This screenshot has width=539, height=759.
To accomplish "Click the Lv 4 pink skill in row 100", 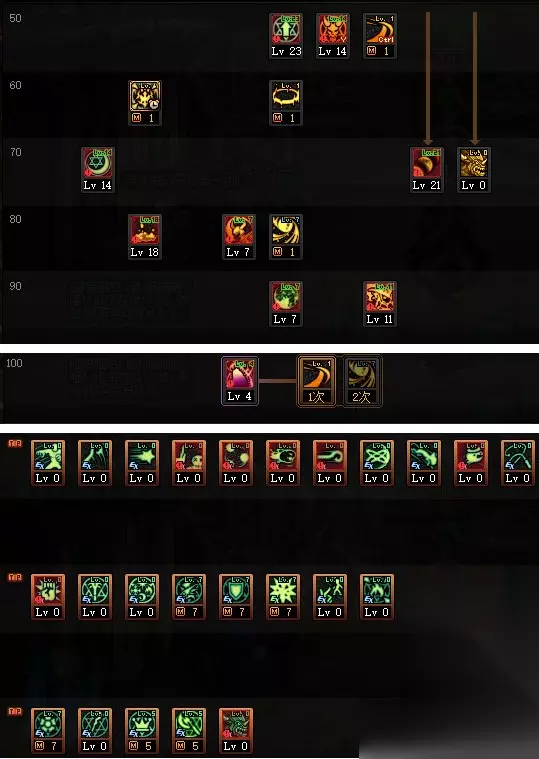I will pyautogui.click(x=240, y=381).
